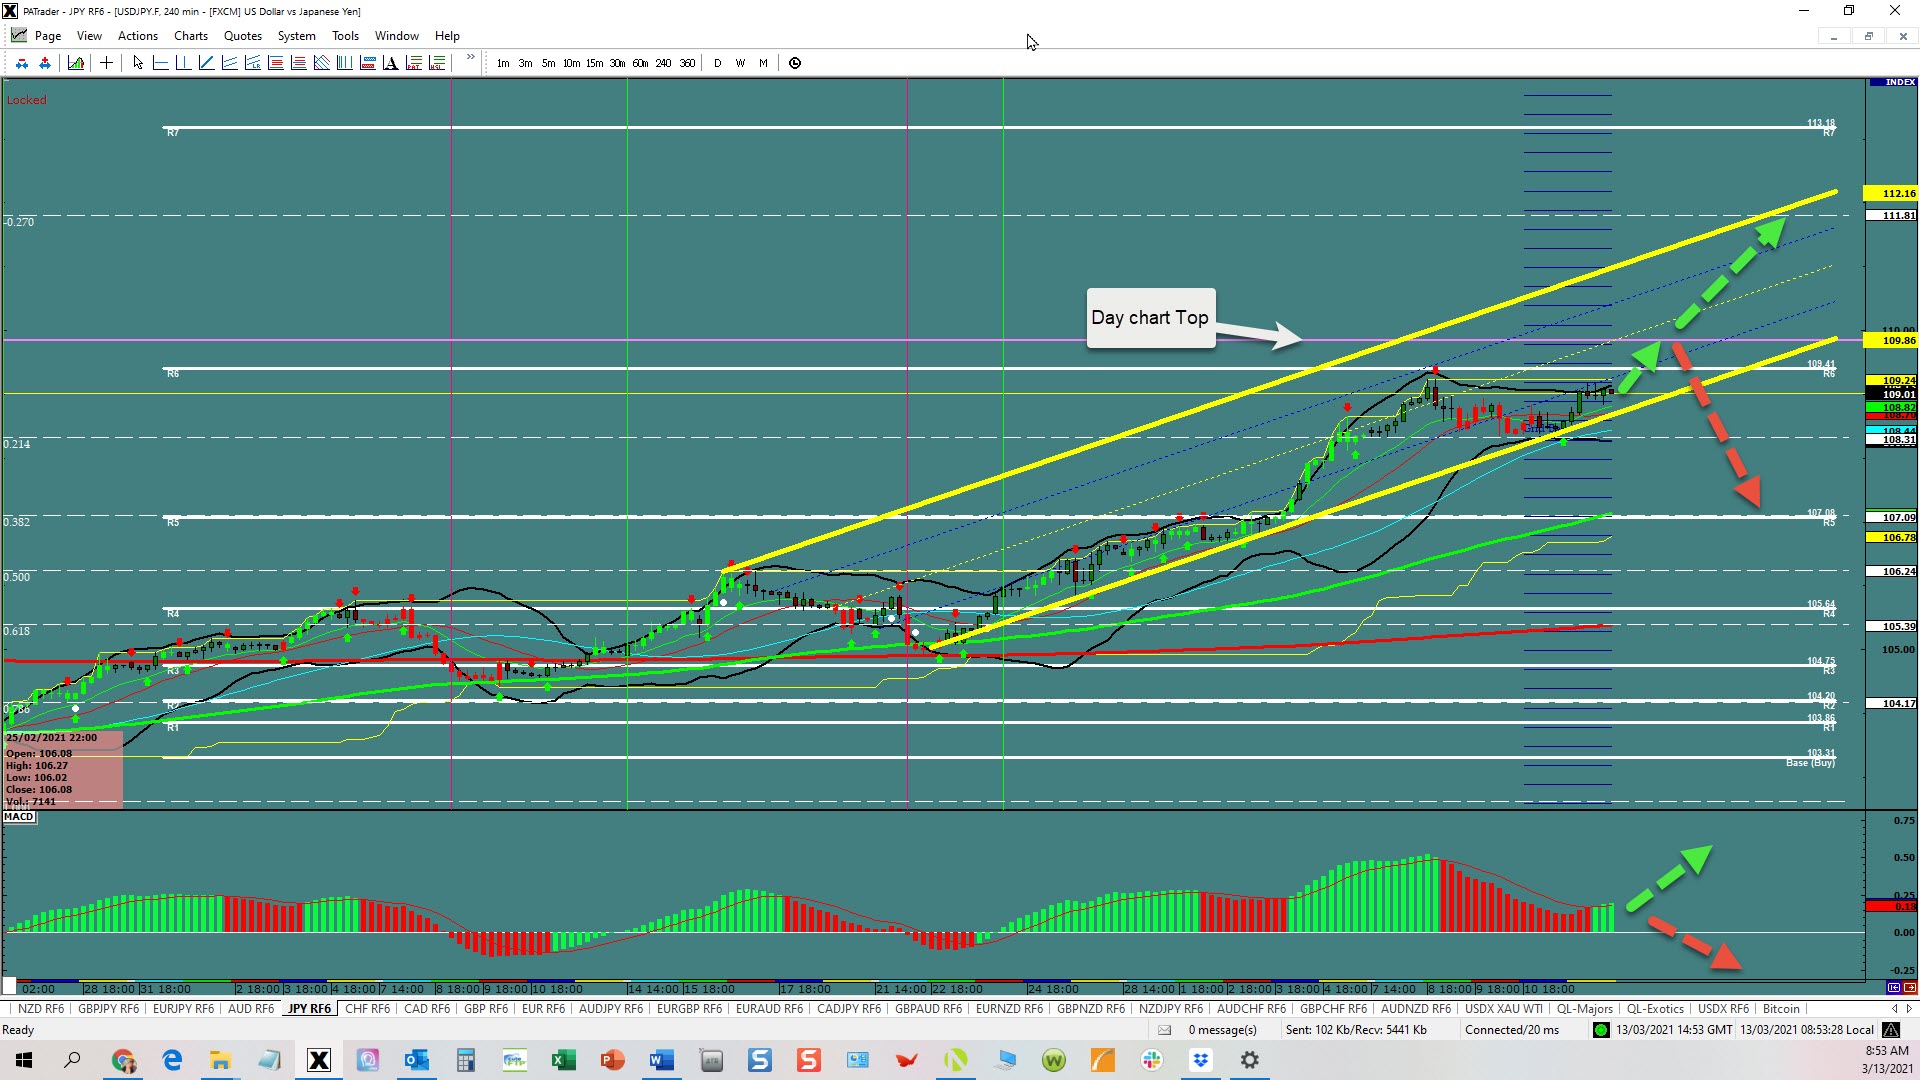The image size is (1920, 1080).
Task: Switch to the 60m timeframe
Action: point(640,63)
